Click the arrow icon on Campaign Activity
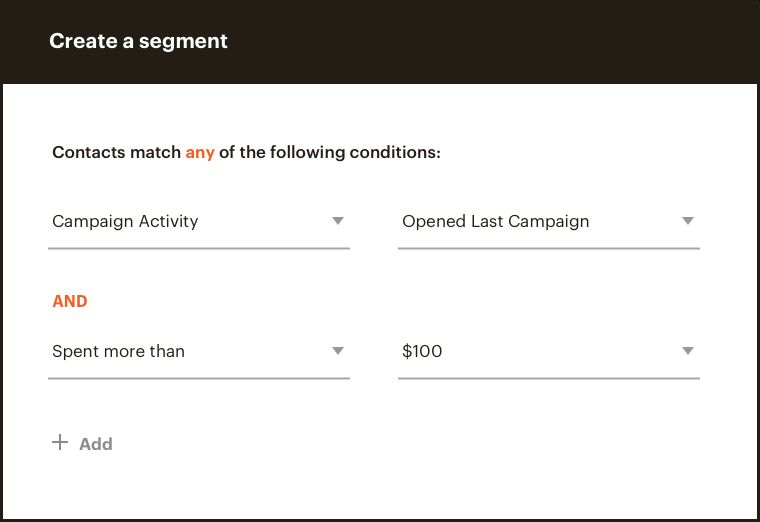The image size is (760, 522). 338,221
